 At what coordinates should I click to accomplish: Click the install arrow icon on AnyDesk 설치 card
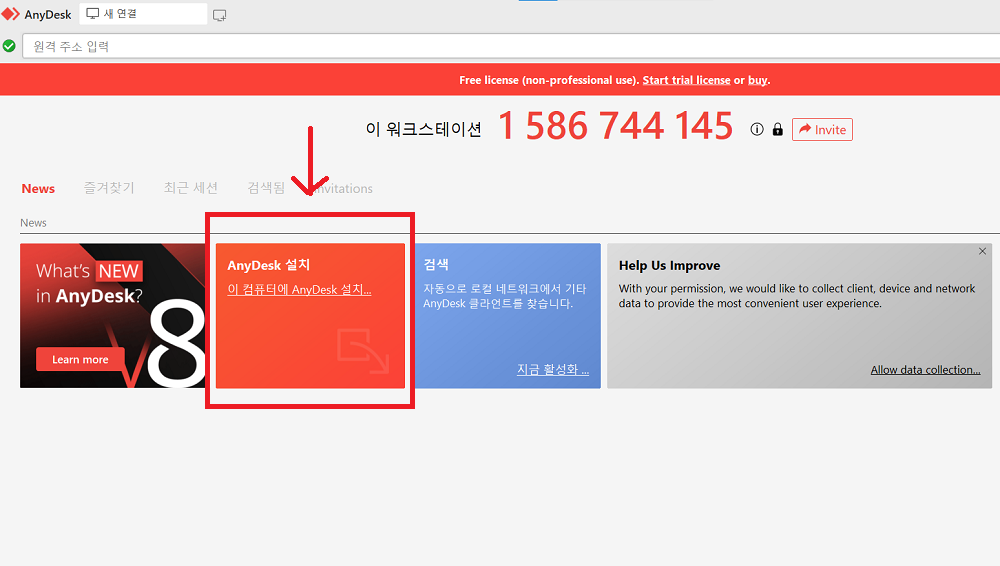(x=363, y=350)
